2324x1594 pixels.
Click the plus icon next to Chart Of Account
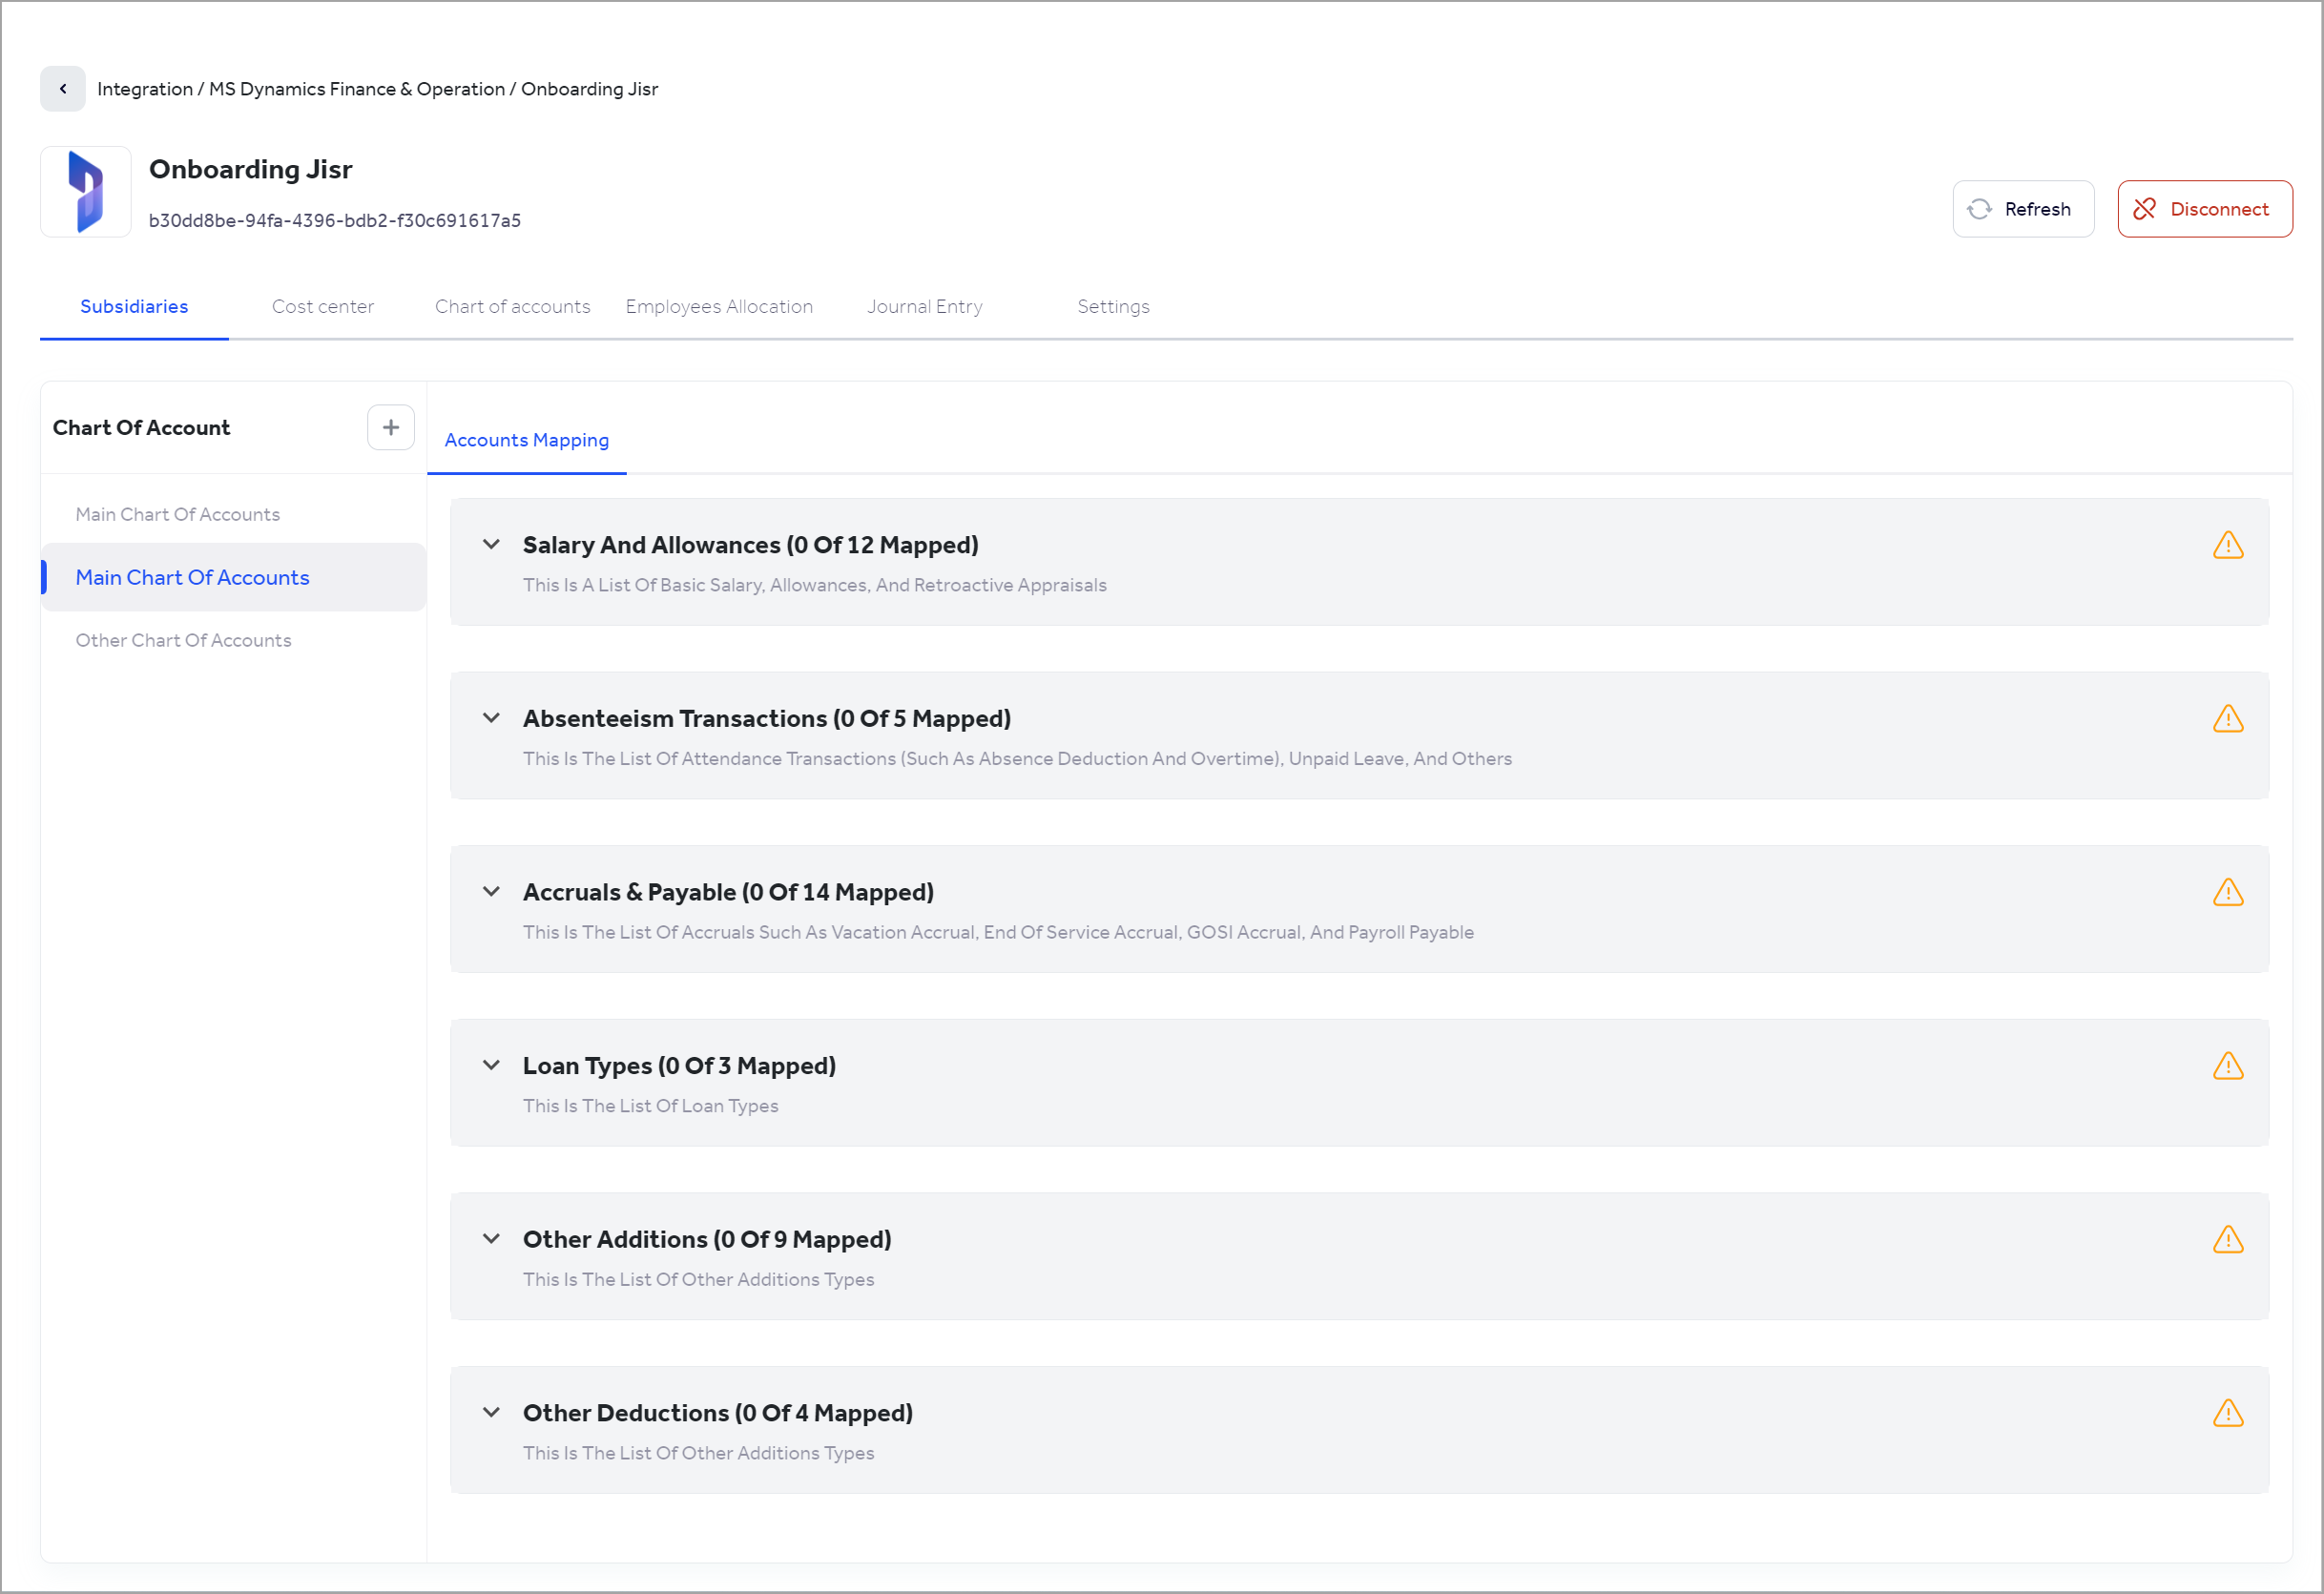tap(390, 427)
